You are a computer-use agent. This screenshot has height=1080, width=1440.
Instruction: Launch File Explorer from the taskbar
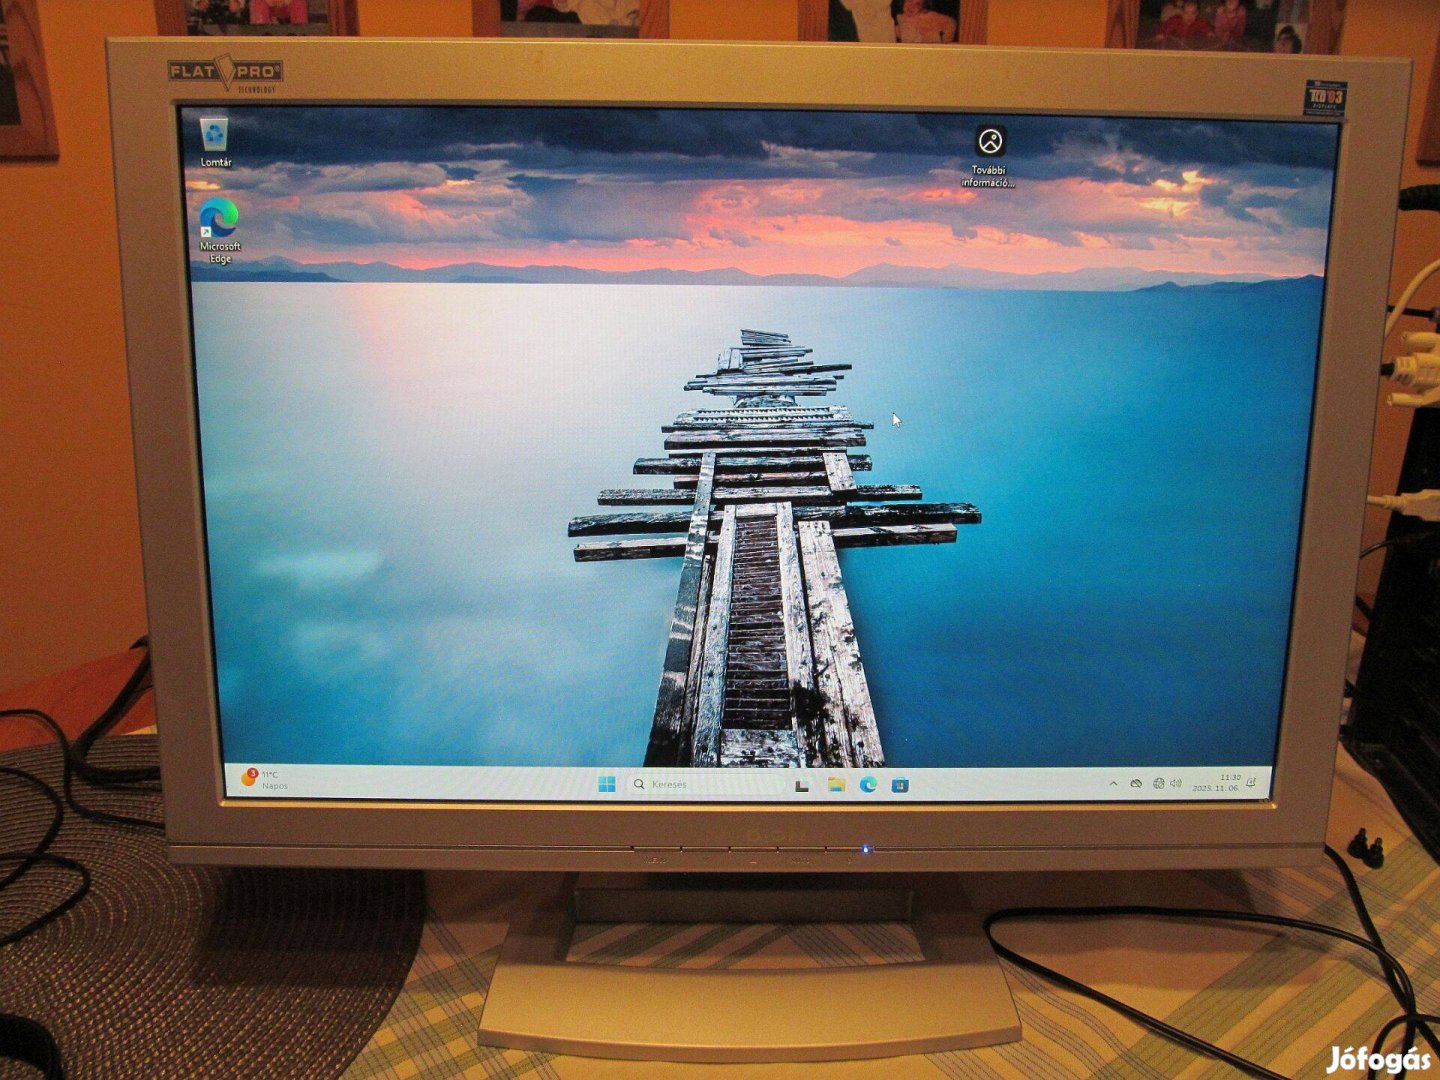pos(836,785)
